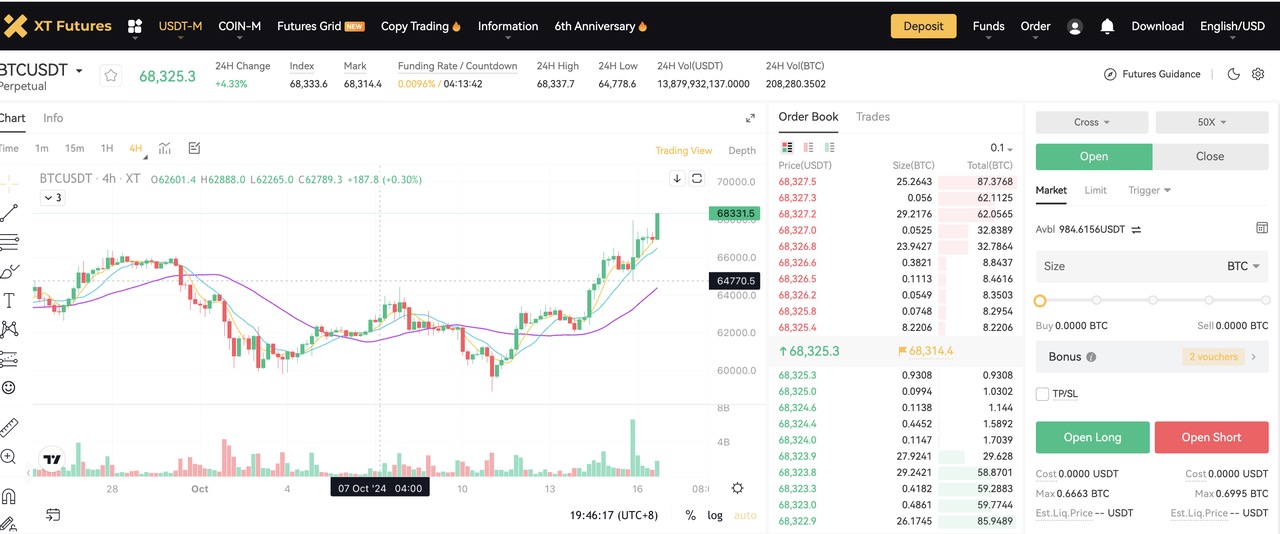This screenshot has width=1280, height=534.
Task: Click the favorite star icon beside BTCUSDT
Action: (x=111, y=75)
